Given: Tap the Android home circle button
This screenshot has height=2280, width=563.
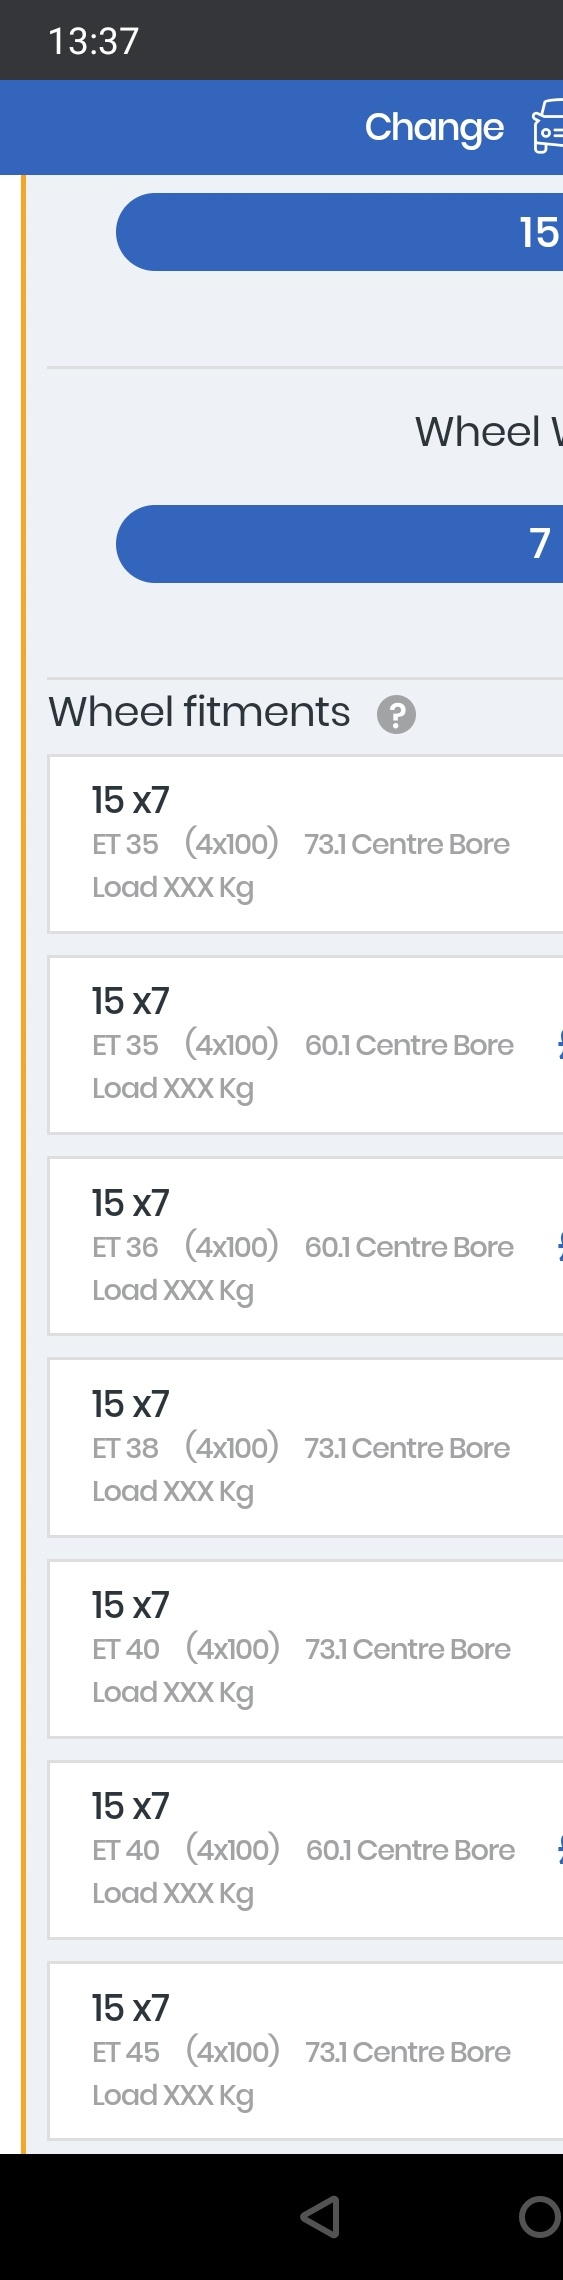Looking at the screenshot, I should (541, 2216).
